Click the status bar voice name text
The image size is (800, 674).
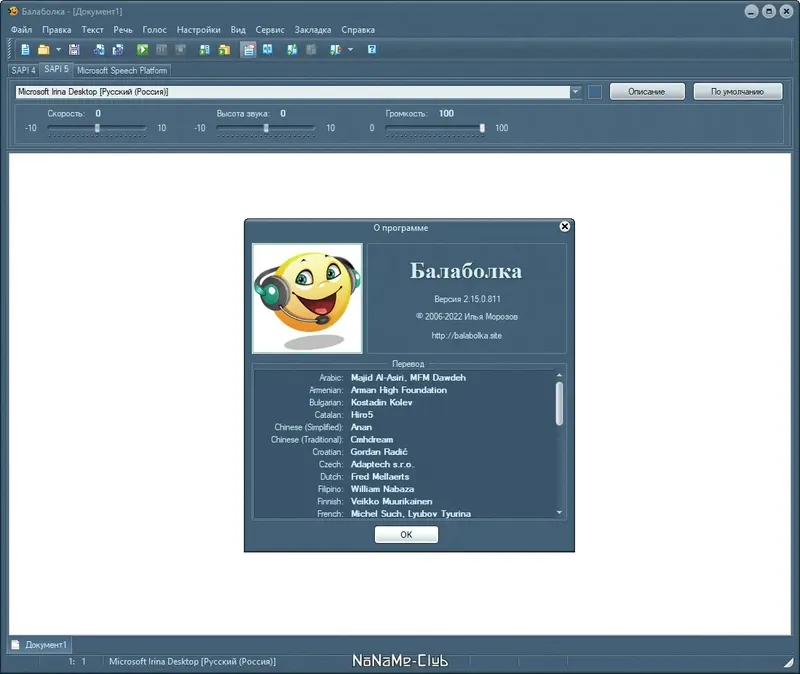(192, 662)
